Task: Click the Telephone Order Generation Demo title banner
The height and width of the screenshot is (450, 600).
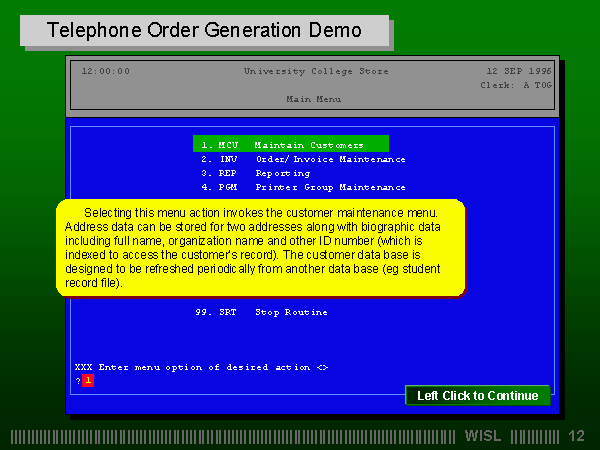Action: coord(204,31)
